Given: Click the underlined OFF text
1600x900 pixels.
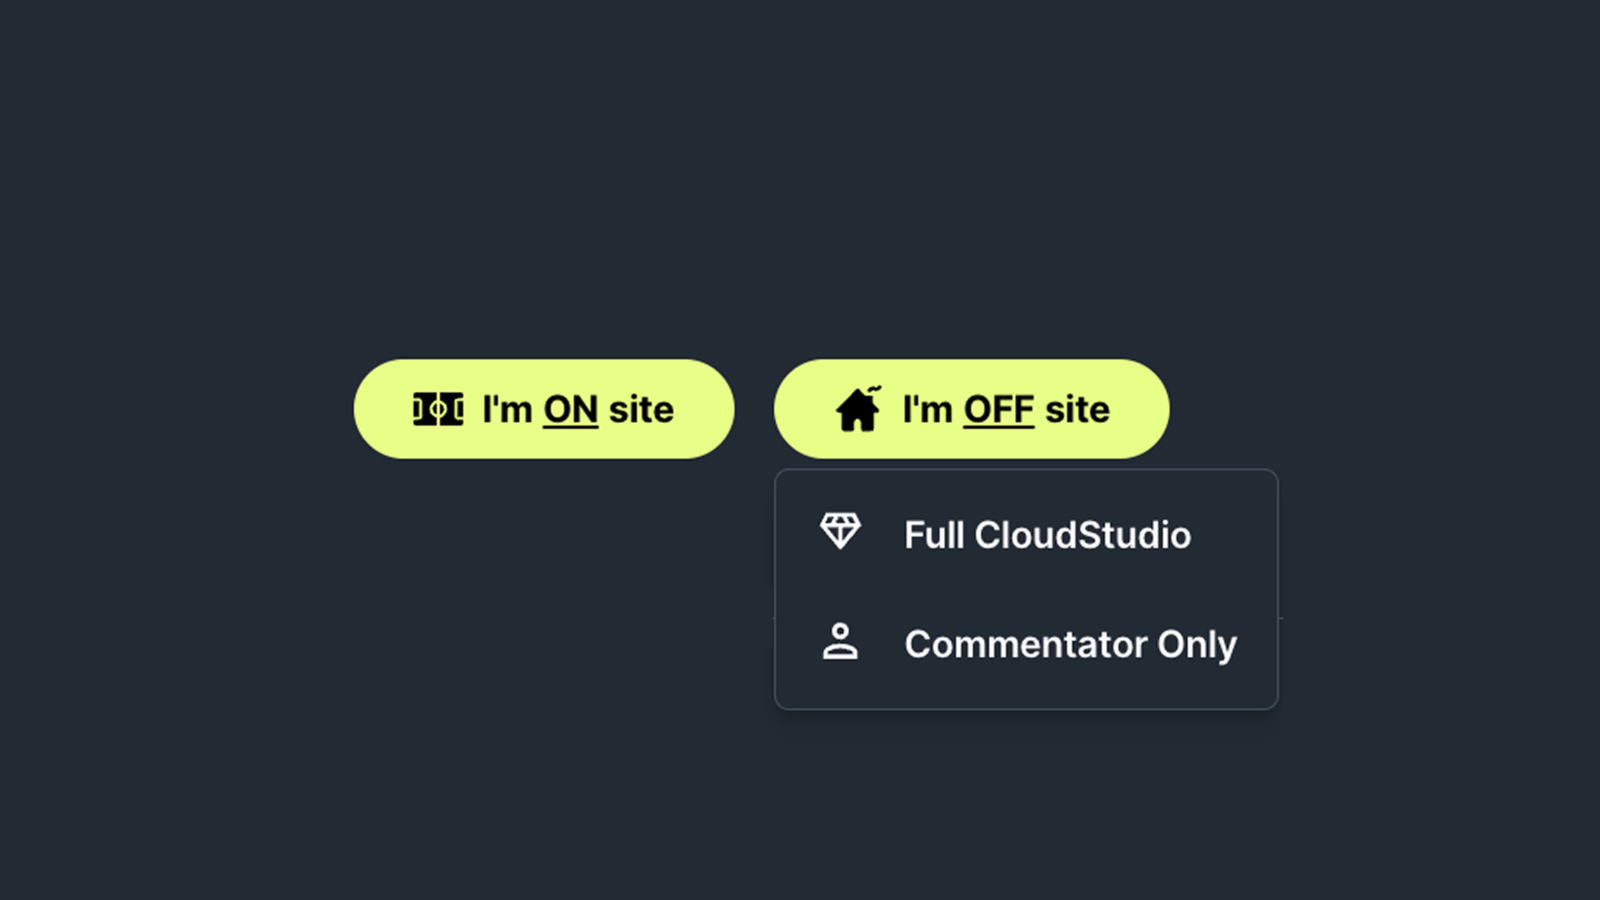Looking at the screenshot, I should pos(998,410).
